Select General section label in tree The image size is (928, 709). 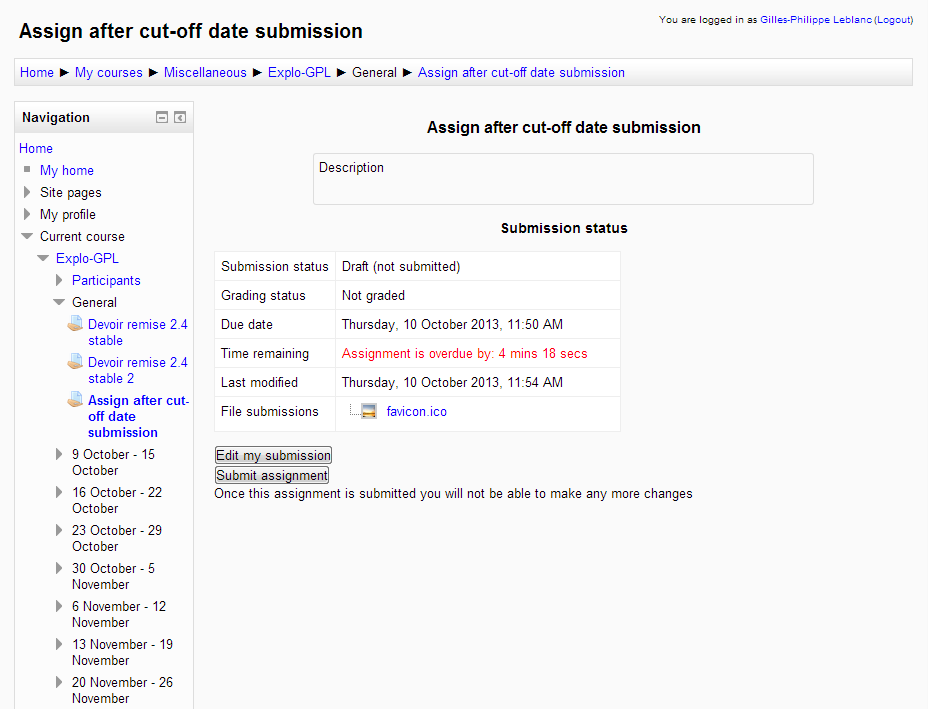94,302
